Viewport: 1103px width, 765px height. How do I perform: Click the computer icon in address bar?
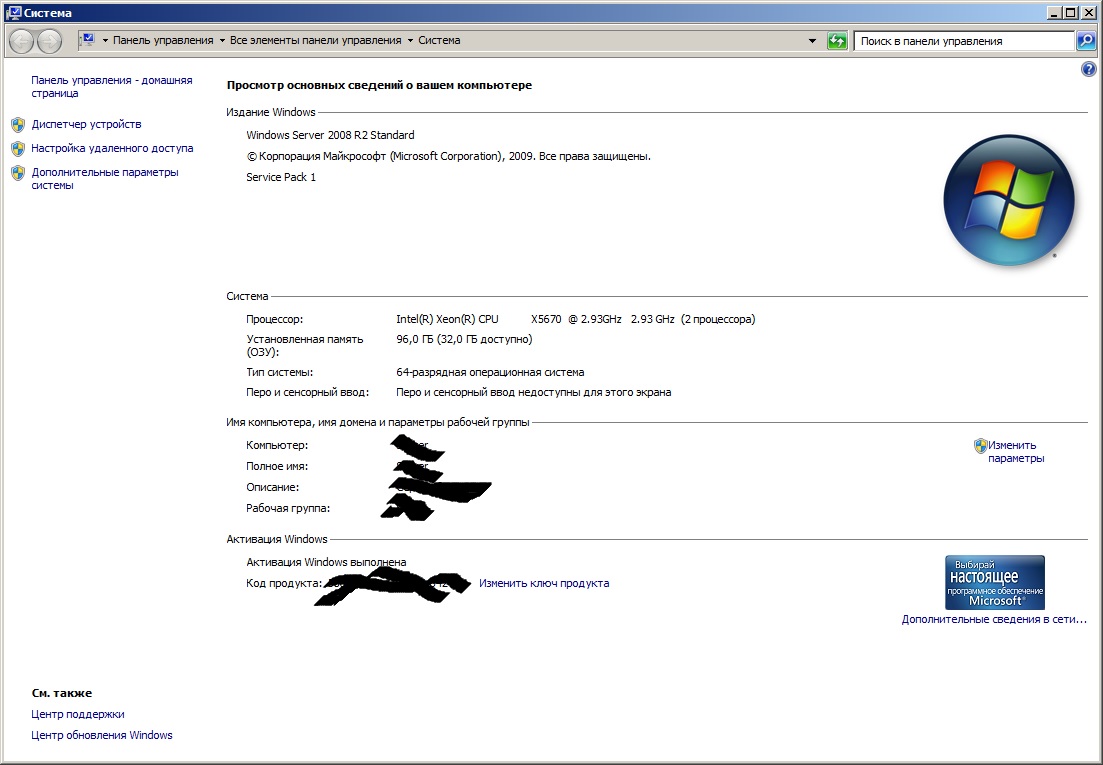(x=88, y=40)
